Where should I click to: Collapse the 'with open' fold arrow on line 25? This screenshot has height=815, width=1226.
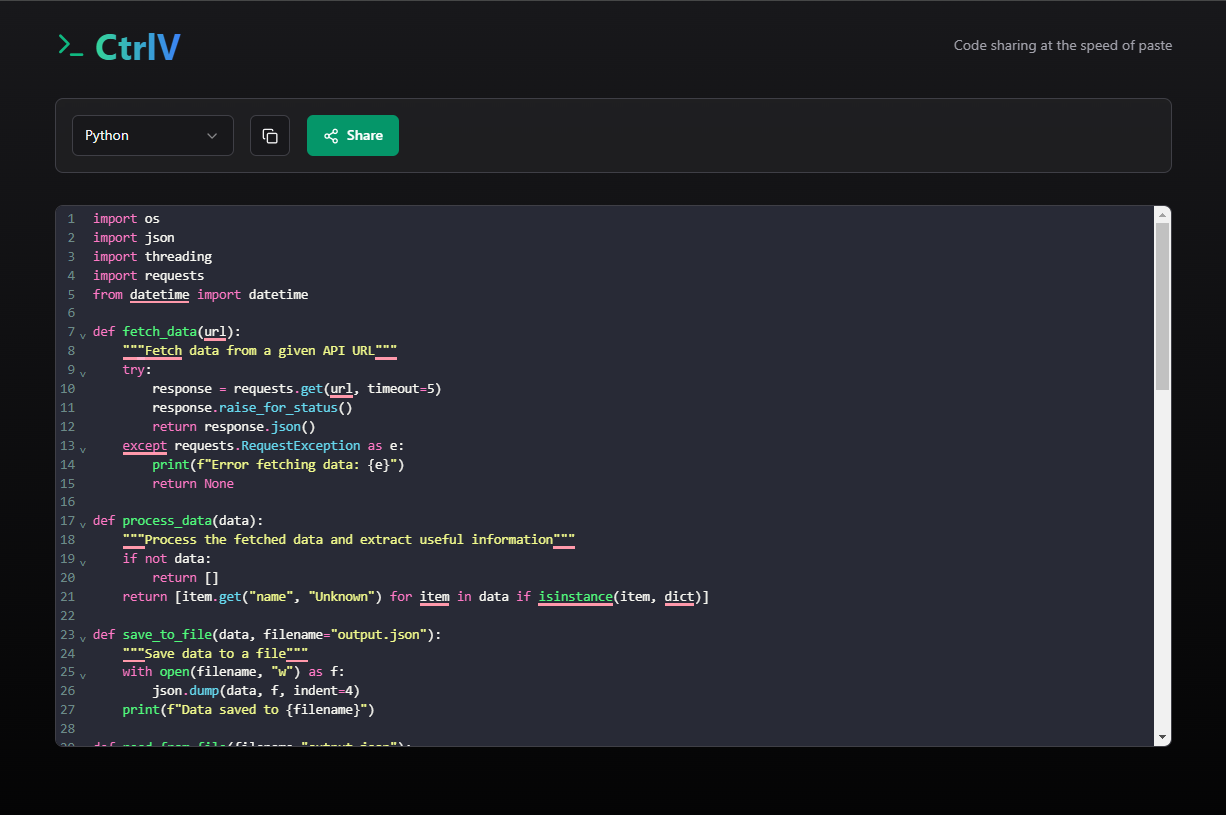[83, 675]
